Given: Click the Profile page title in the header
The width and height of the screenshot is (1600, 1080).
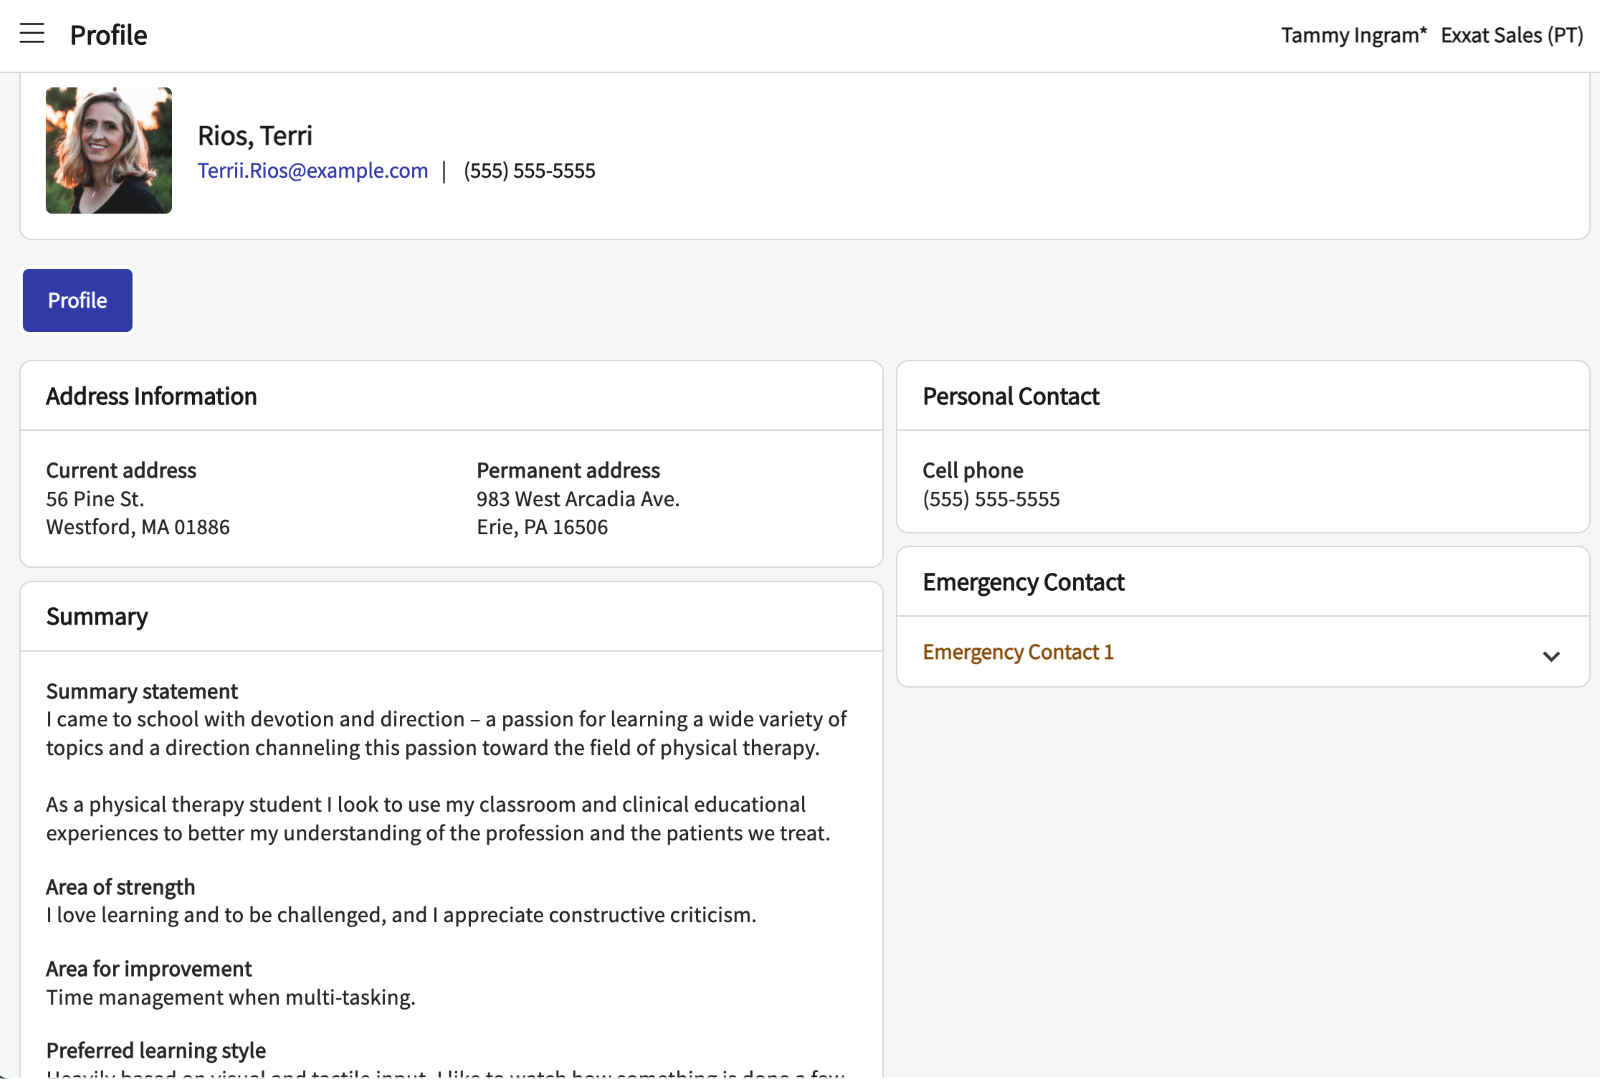Looking at the screenshot, I should [x=108, y=35].
